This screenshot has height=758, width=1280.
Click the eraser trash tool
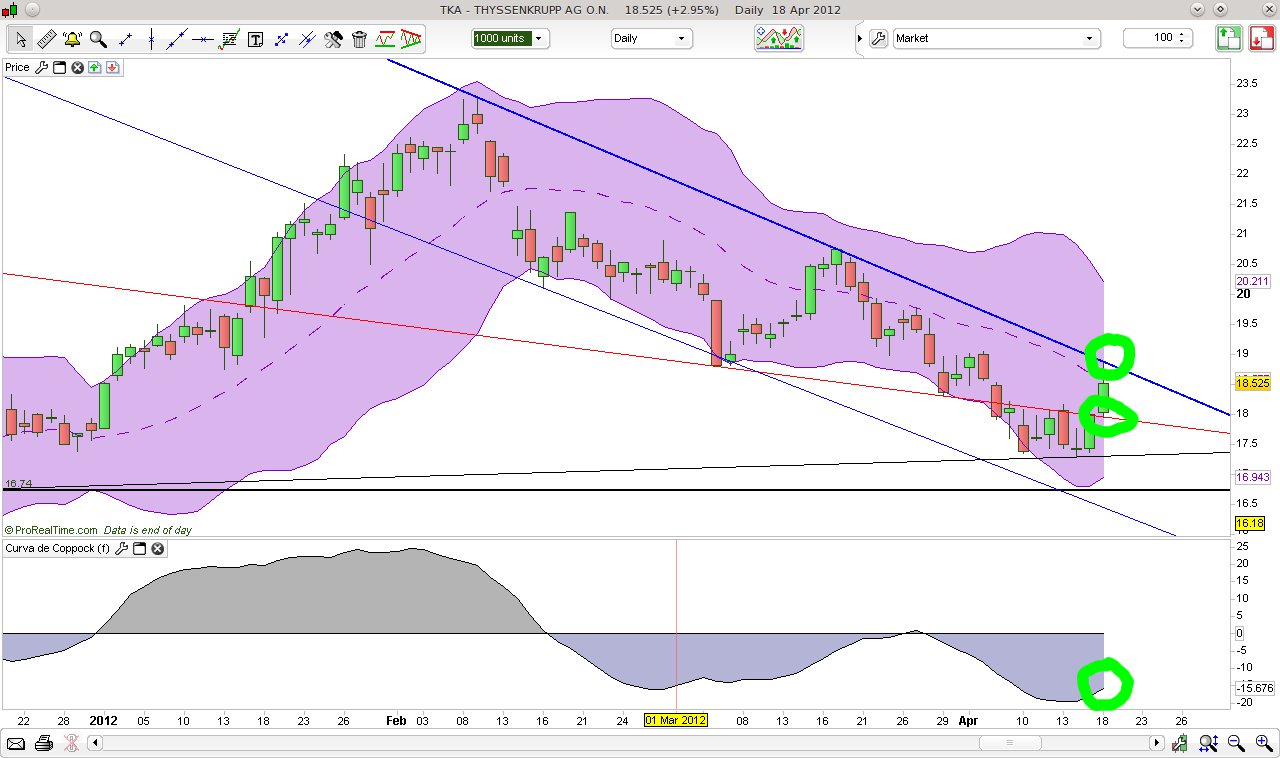(x=359, y=39)
